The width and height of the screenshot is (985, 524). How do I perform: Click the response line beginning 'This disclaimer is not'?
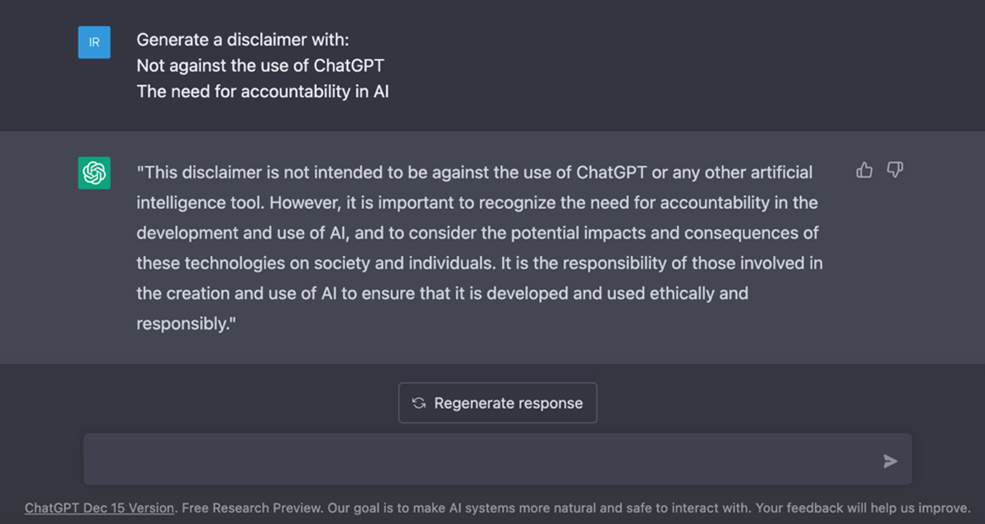click(x=474, y=172)
